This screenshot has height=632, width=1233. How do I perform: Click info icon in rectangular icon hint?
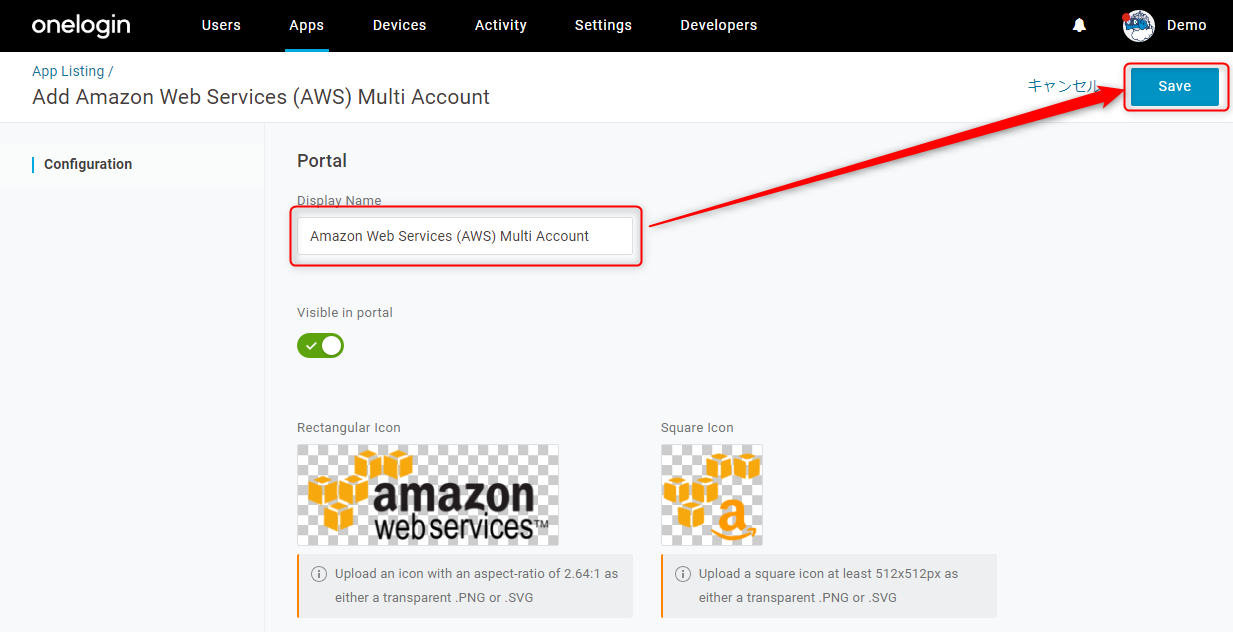pyautogui.click(x=319, y=574)
